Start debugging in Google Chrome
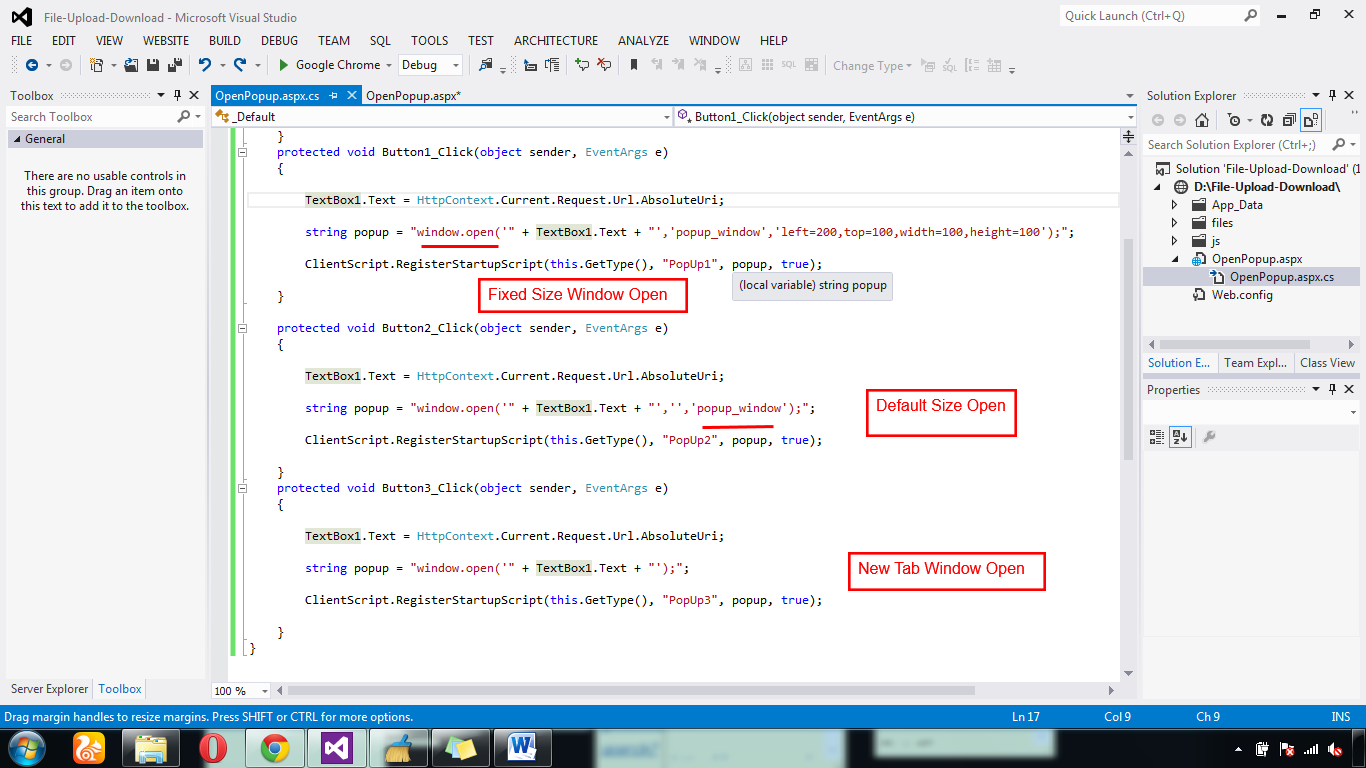The width and height of the screenshot is (1366, 768). pos(329,65)
